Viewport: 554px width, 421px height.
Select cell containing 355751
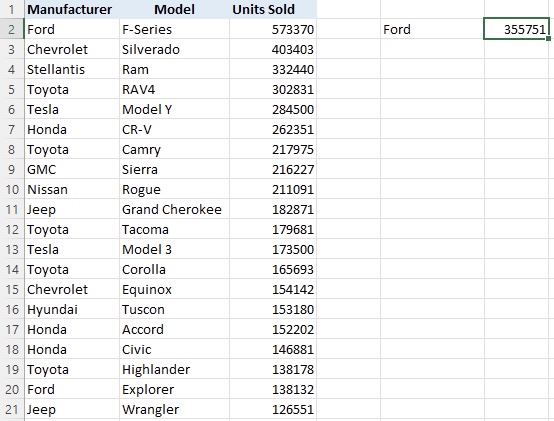tap(516, 29)
